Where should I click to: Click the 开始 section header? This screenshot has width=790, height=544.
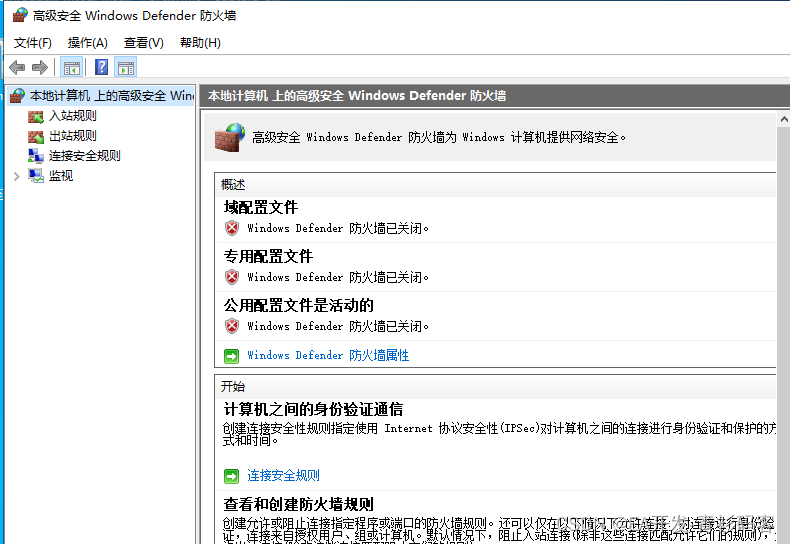click(233, 387)
